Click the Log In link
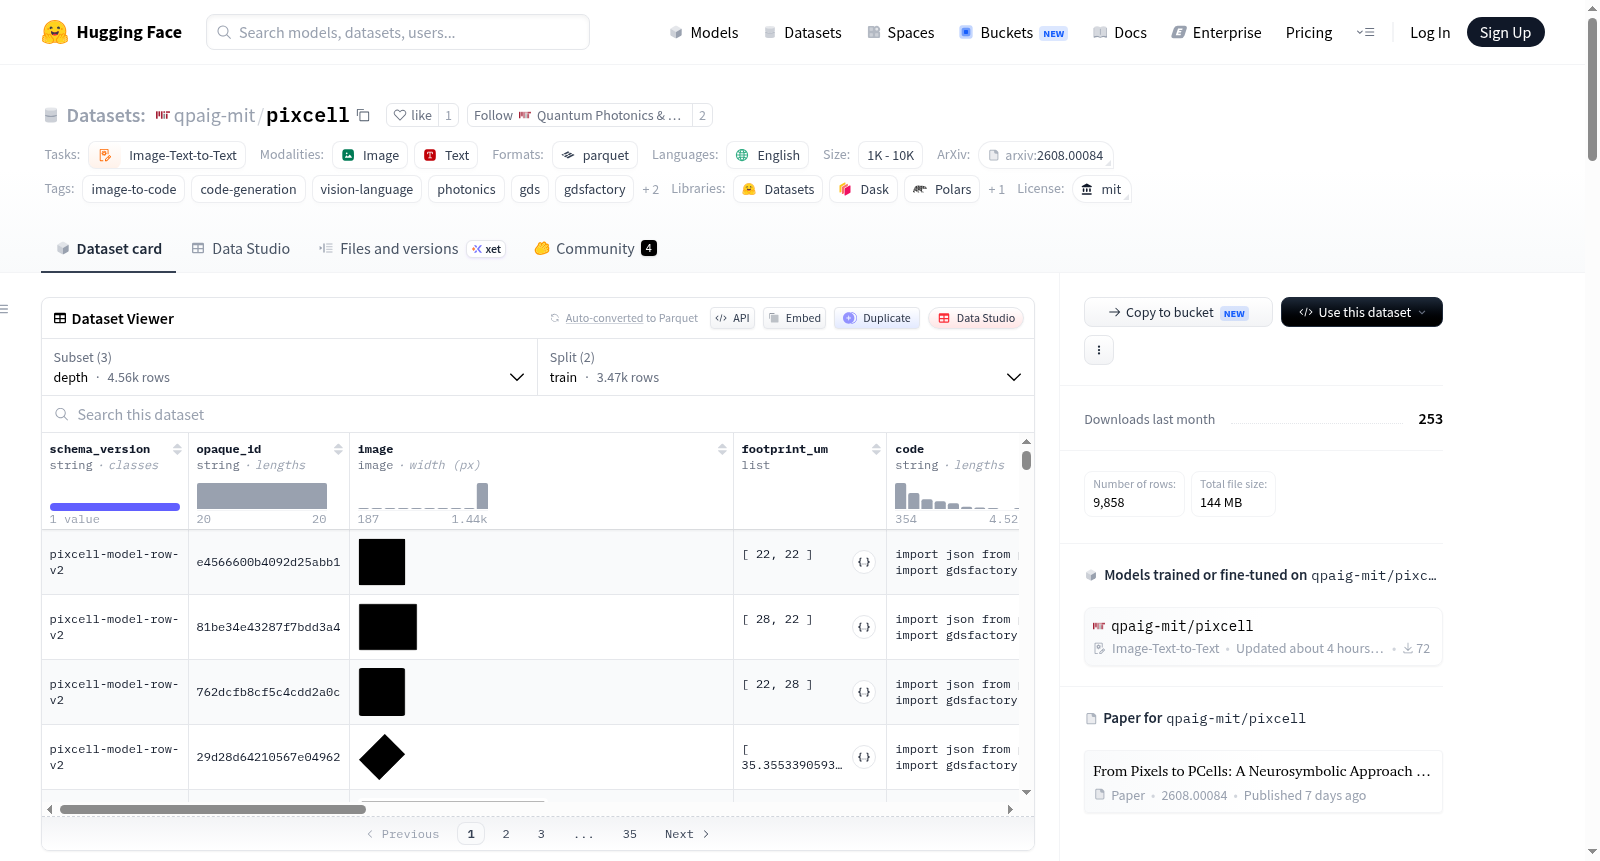Viewport: 1600px width, 861px height. click(1430, 32)
